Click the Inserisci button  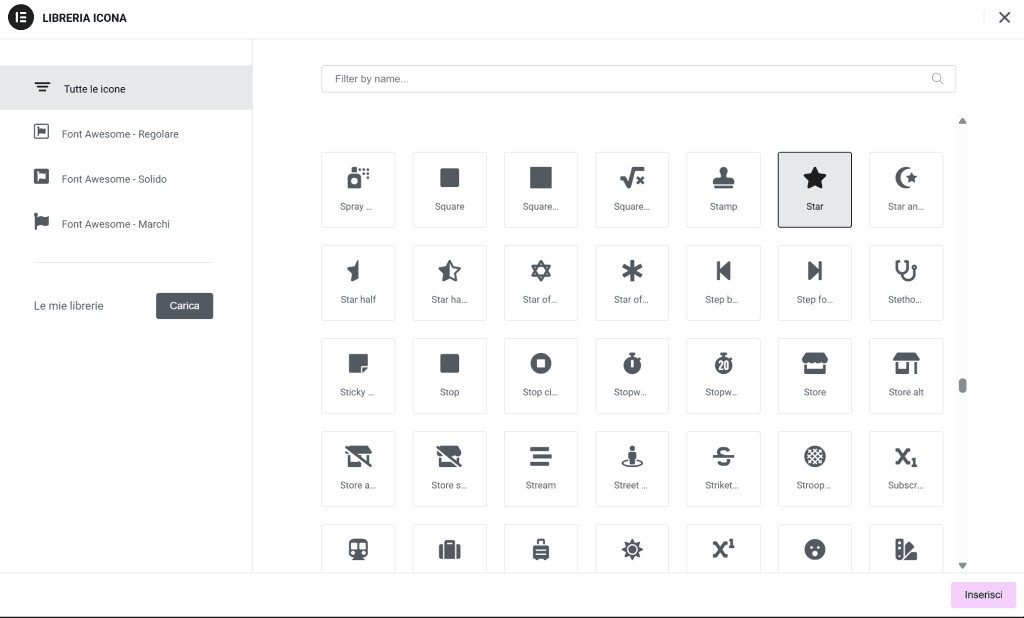(x=983, y=594)
